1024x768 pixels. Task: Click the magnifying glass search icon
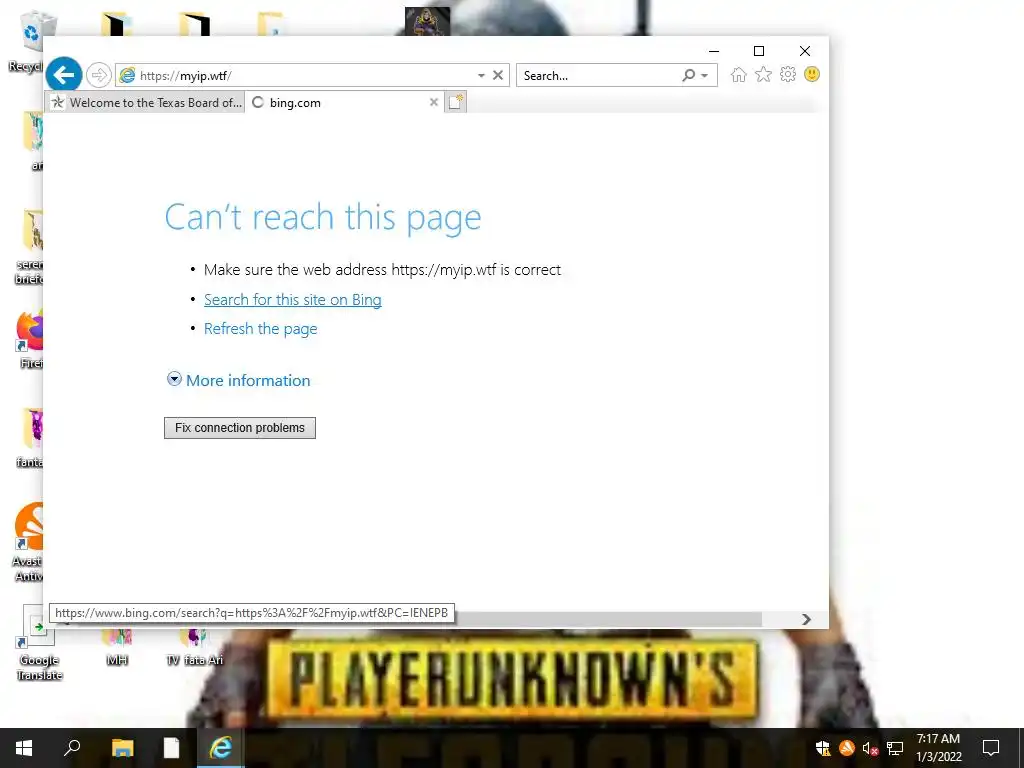[x=688, y=75]
